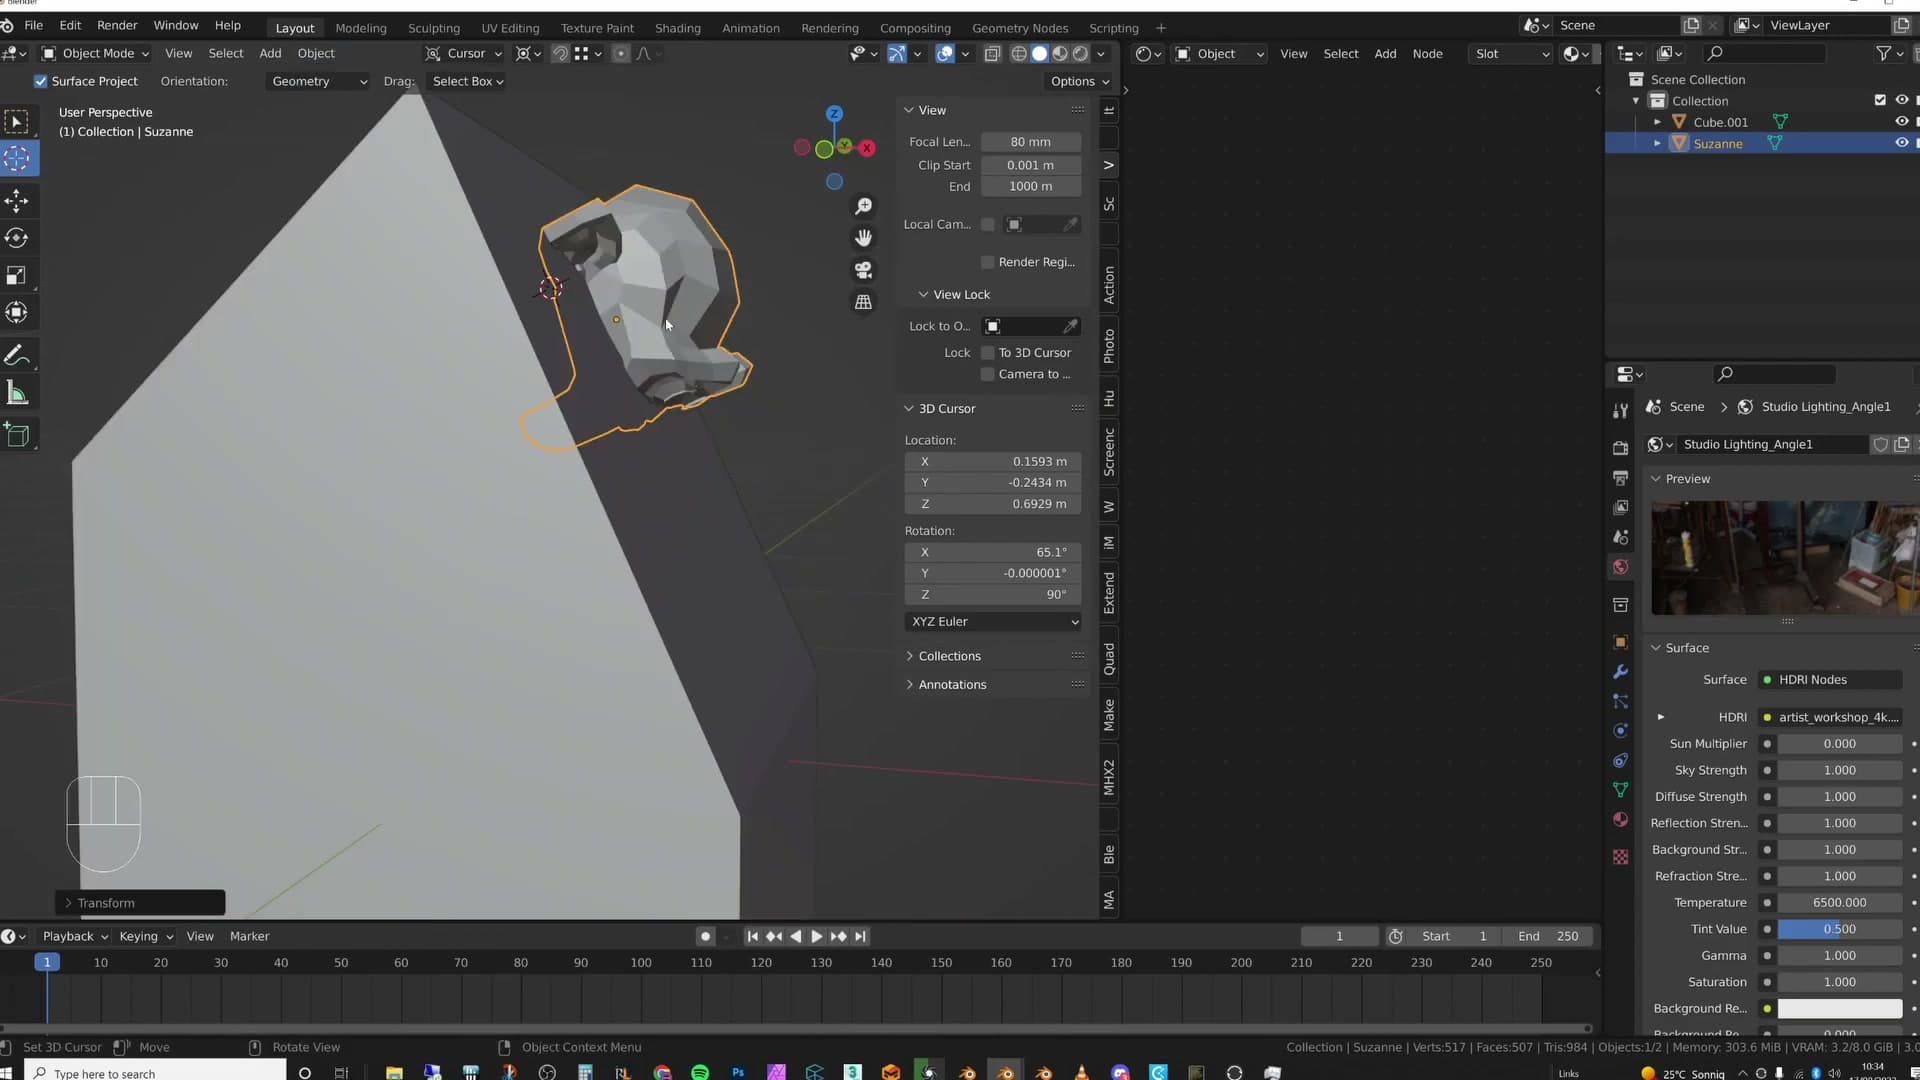This screenshot has width=1920, height=1080.
Task: Open the Options dropdown
Action: pos(1080,81)
